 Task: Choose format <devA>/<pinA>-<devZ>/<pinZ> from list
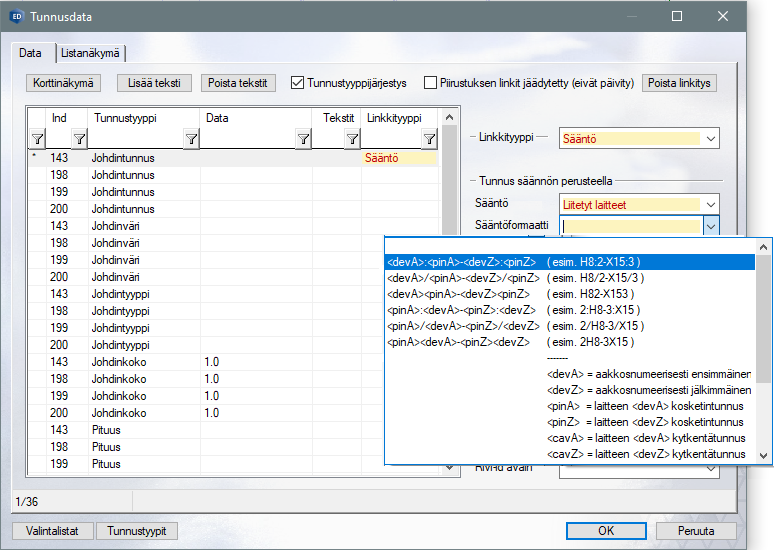pyautogui.click(x=461, y=278)
